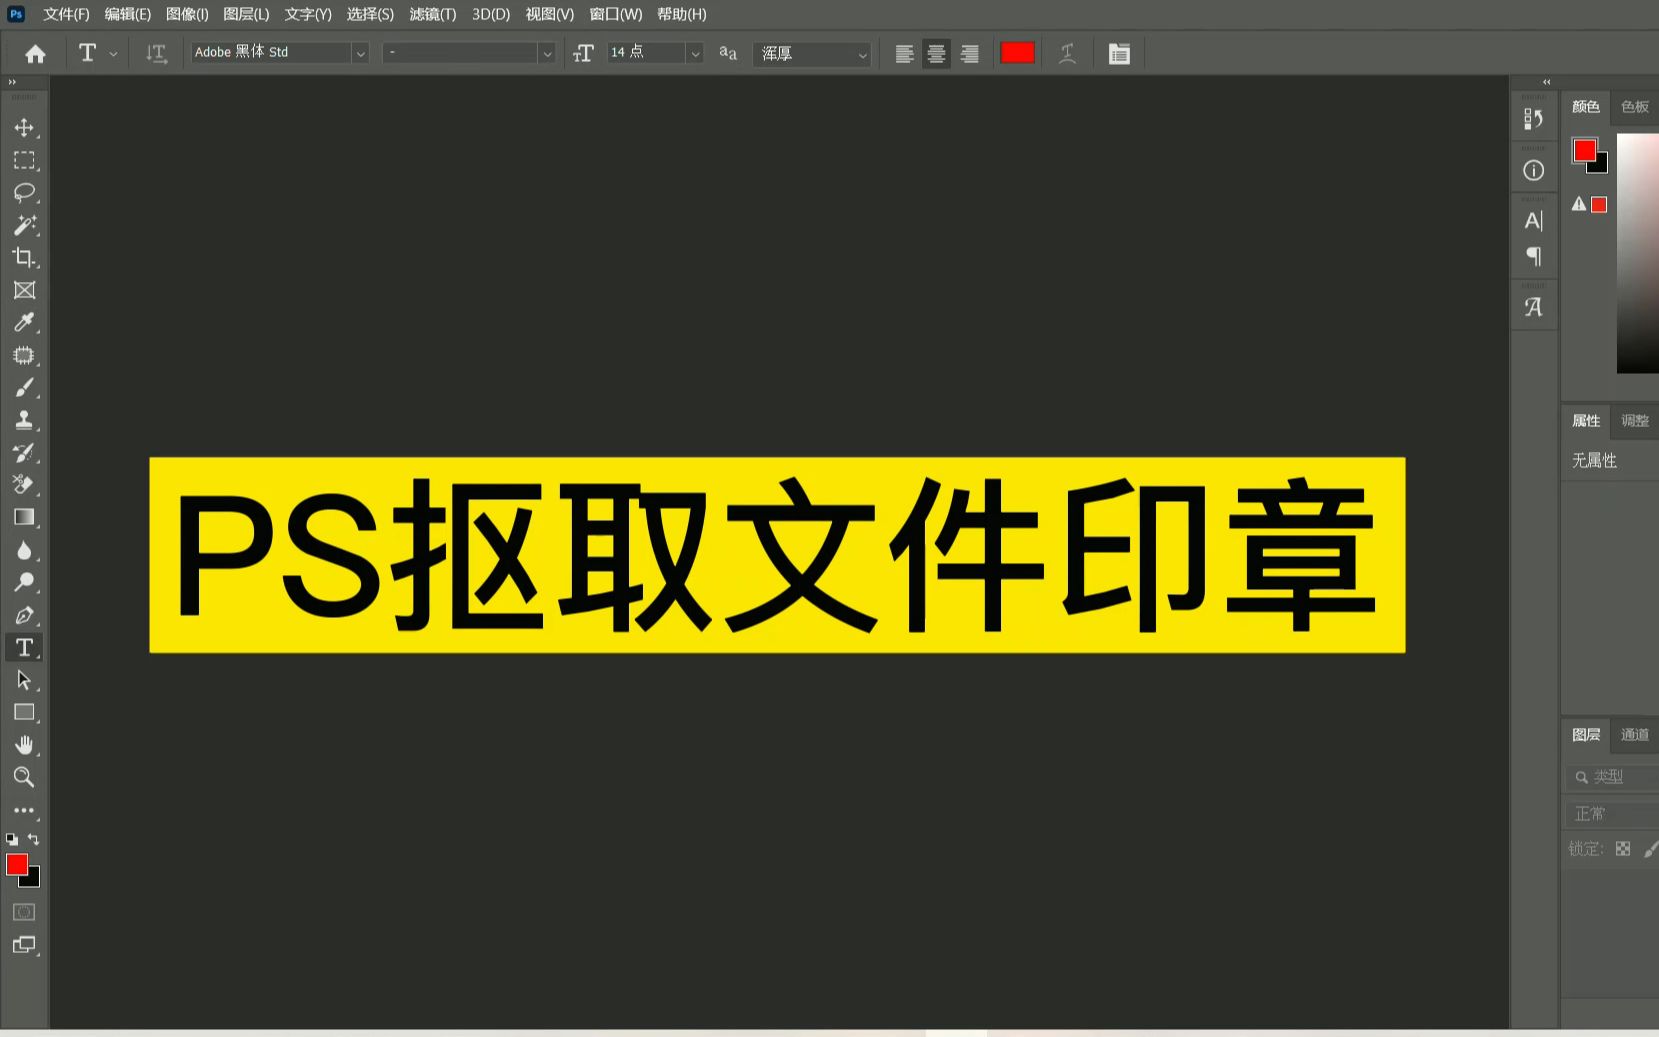This screenshot has width=1659, height=1037.
Task: Switch to the 调整 tab
Action: pyautogui.click(x=1635, y=421)
